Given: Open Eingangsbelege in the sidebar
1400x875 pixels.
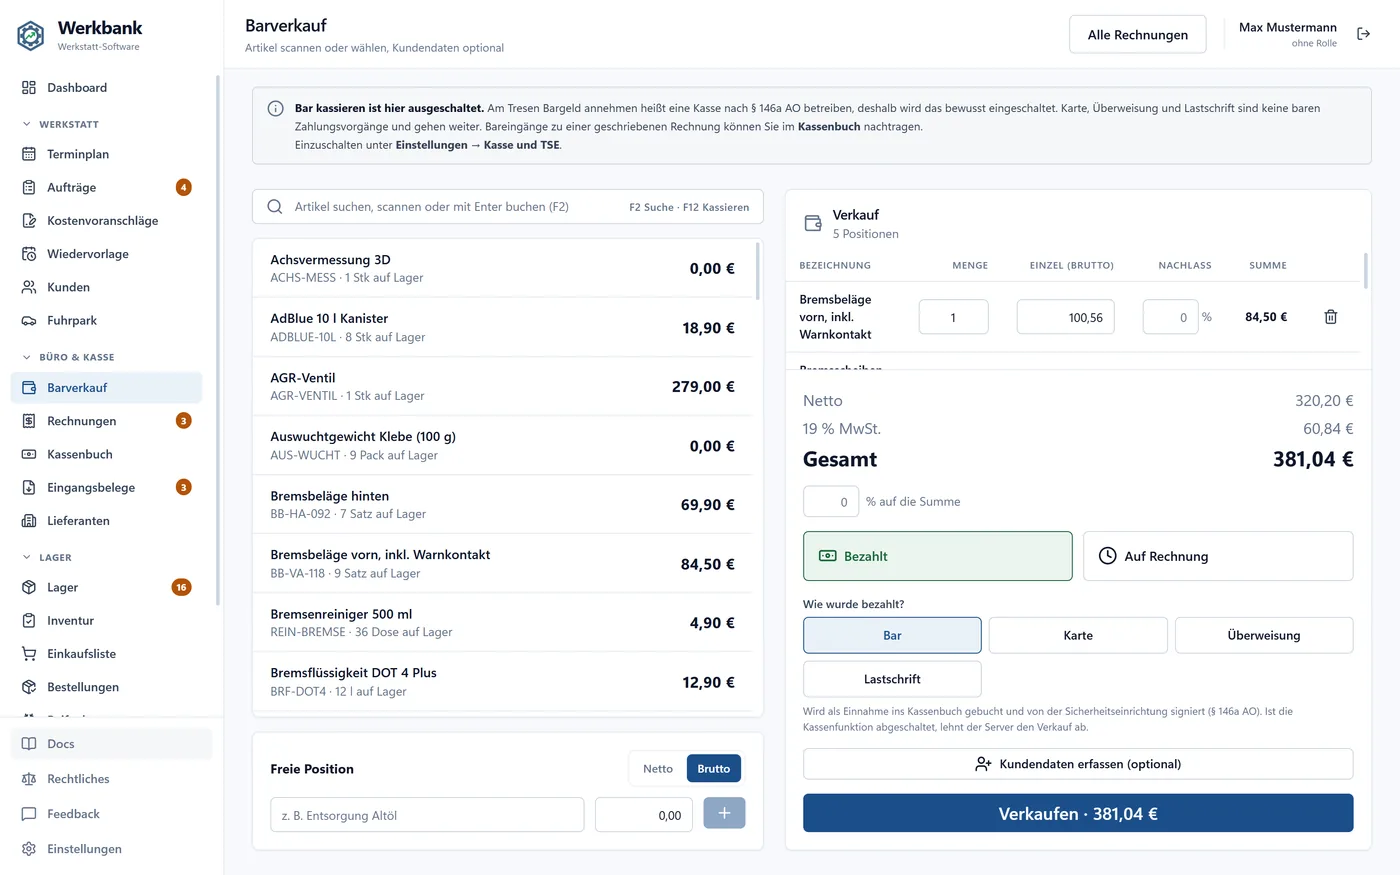Looking at the screenshot, I should [106, 488].
